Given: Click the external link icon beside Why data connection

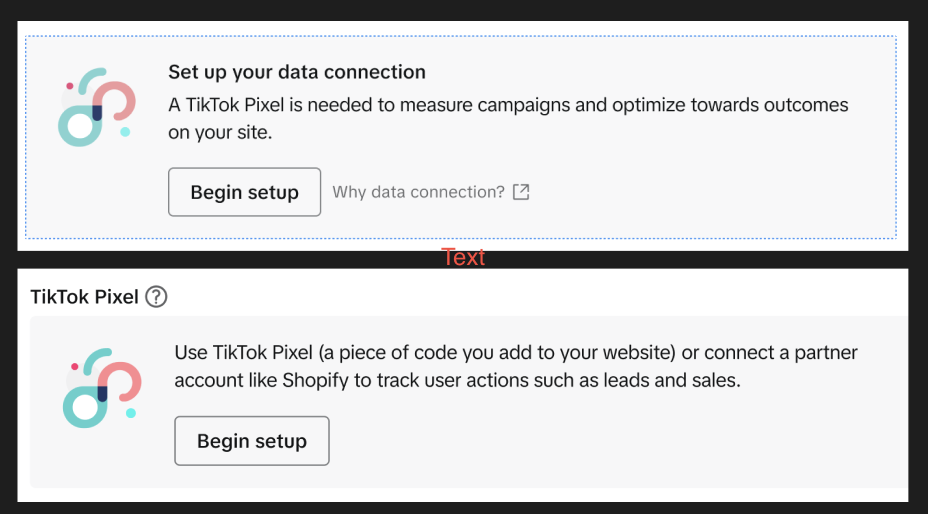Looking at the screenshot, I should 521,192.
